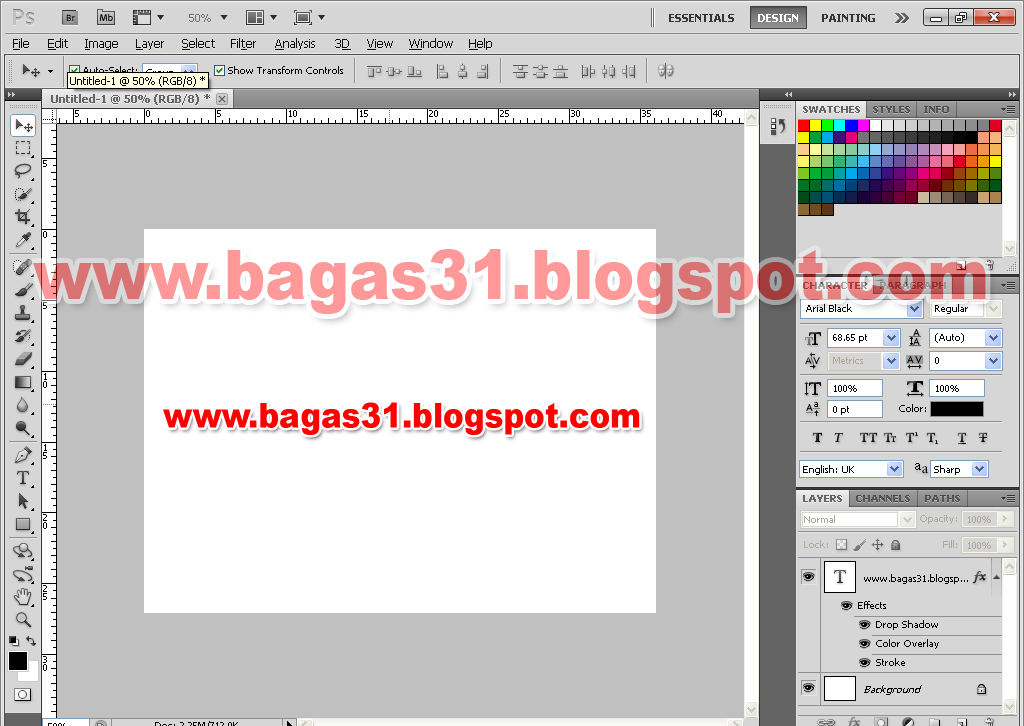Launch Mini Bridge from the top bar
1024x726 pixels.
click(x=106, y=18)
